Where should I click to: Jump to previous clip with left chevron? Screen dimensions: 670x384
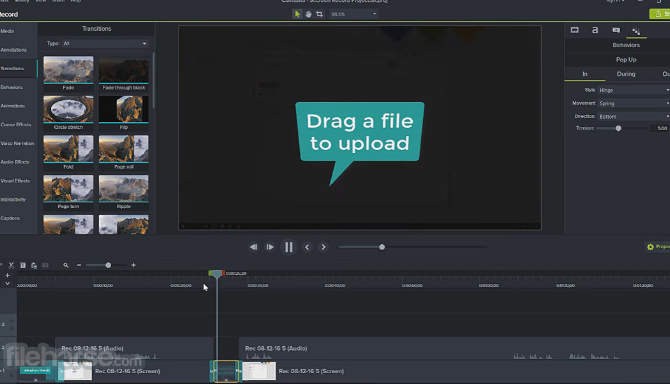pos(307,247)
